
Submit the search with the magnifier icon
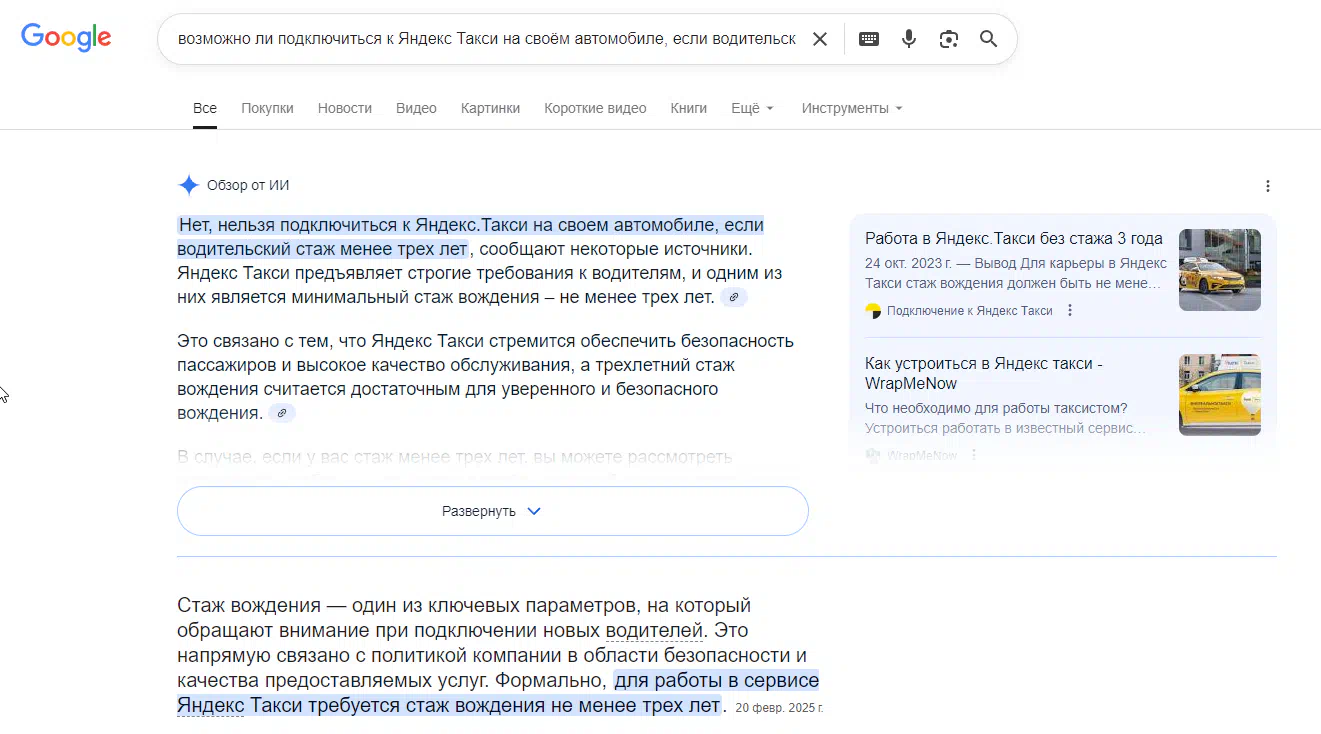(x=989, y=39)
